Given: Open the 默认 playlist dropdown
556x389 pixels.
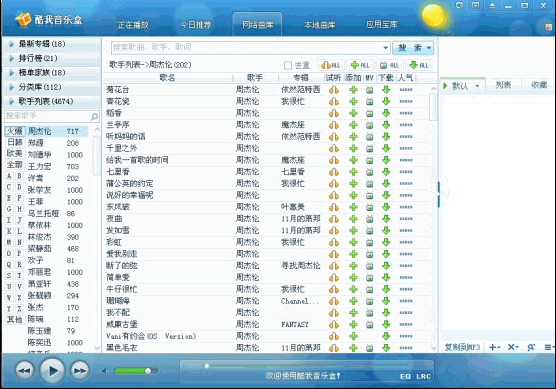Looking at the screenshot, I should [x=477, y=86].
